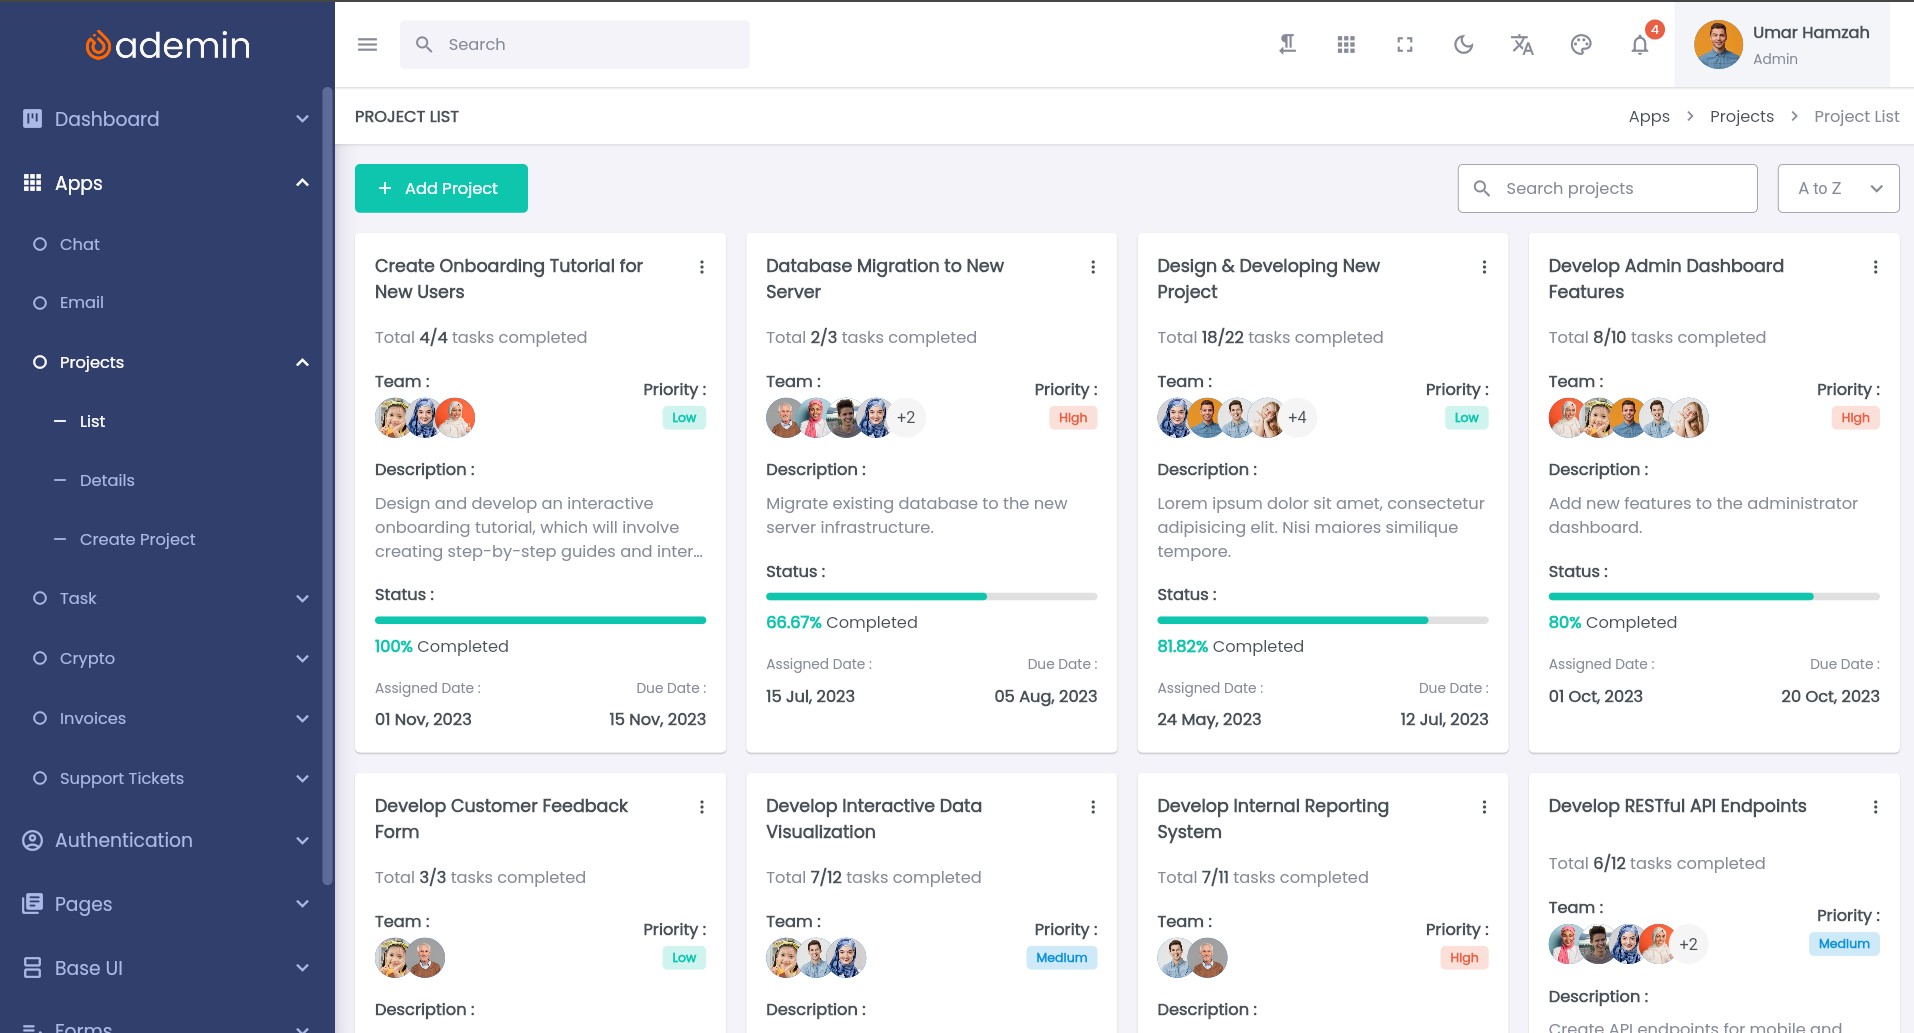The image size is (1914, 1033).
Task: Click the text direction RTL icon
Action: coord(1288,45)
